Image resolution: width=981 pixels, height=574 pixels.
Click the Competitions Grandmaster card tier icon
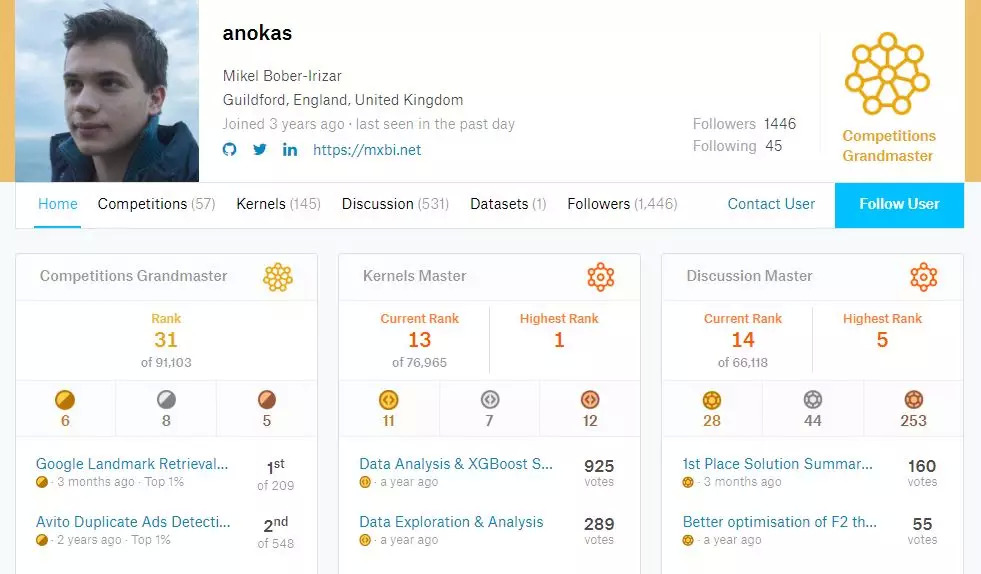pos(277,277)
